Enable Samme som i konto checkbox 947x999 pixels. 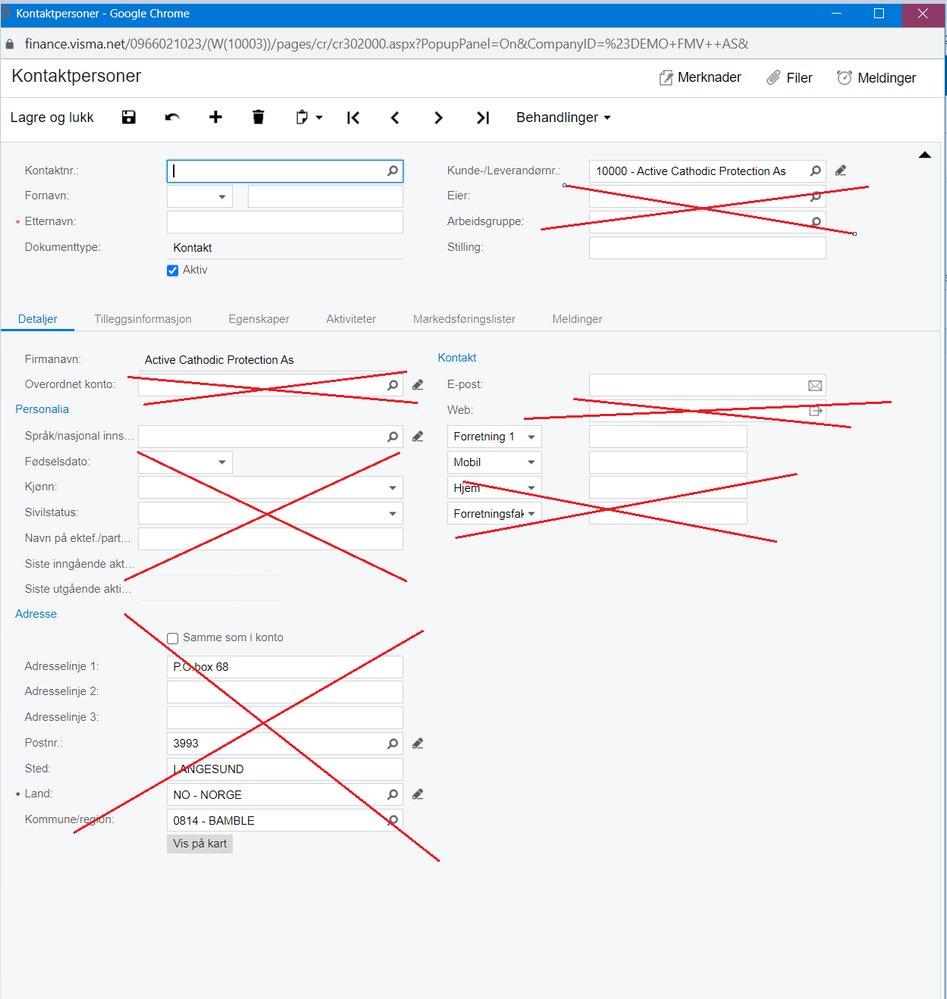coord(173,638)
